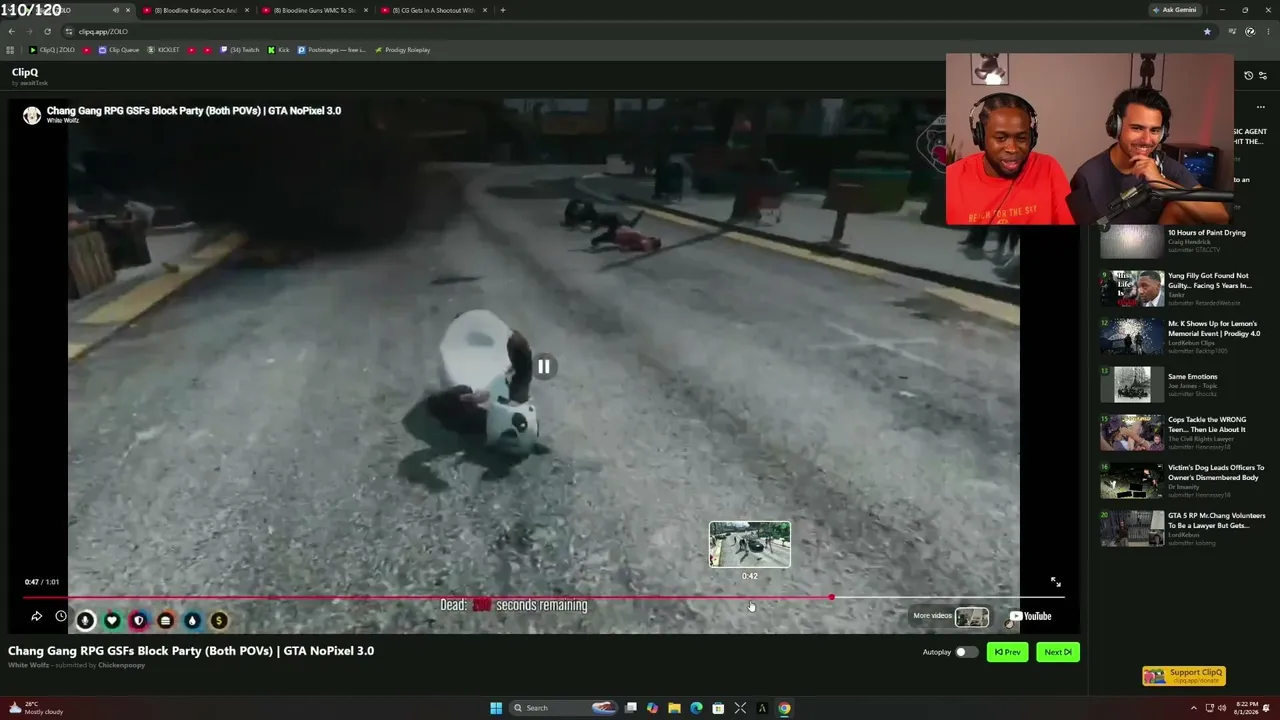The height and width of the screenshot is (720, 1280).
Task: Open the taskbar volume control
Action: 1222,708
